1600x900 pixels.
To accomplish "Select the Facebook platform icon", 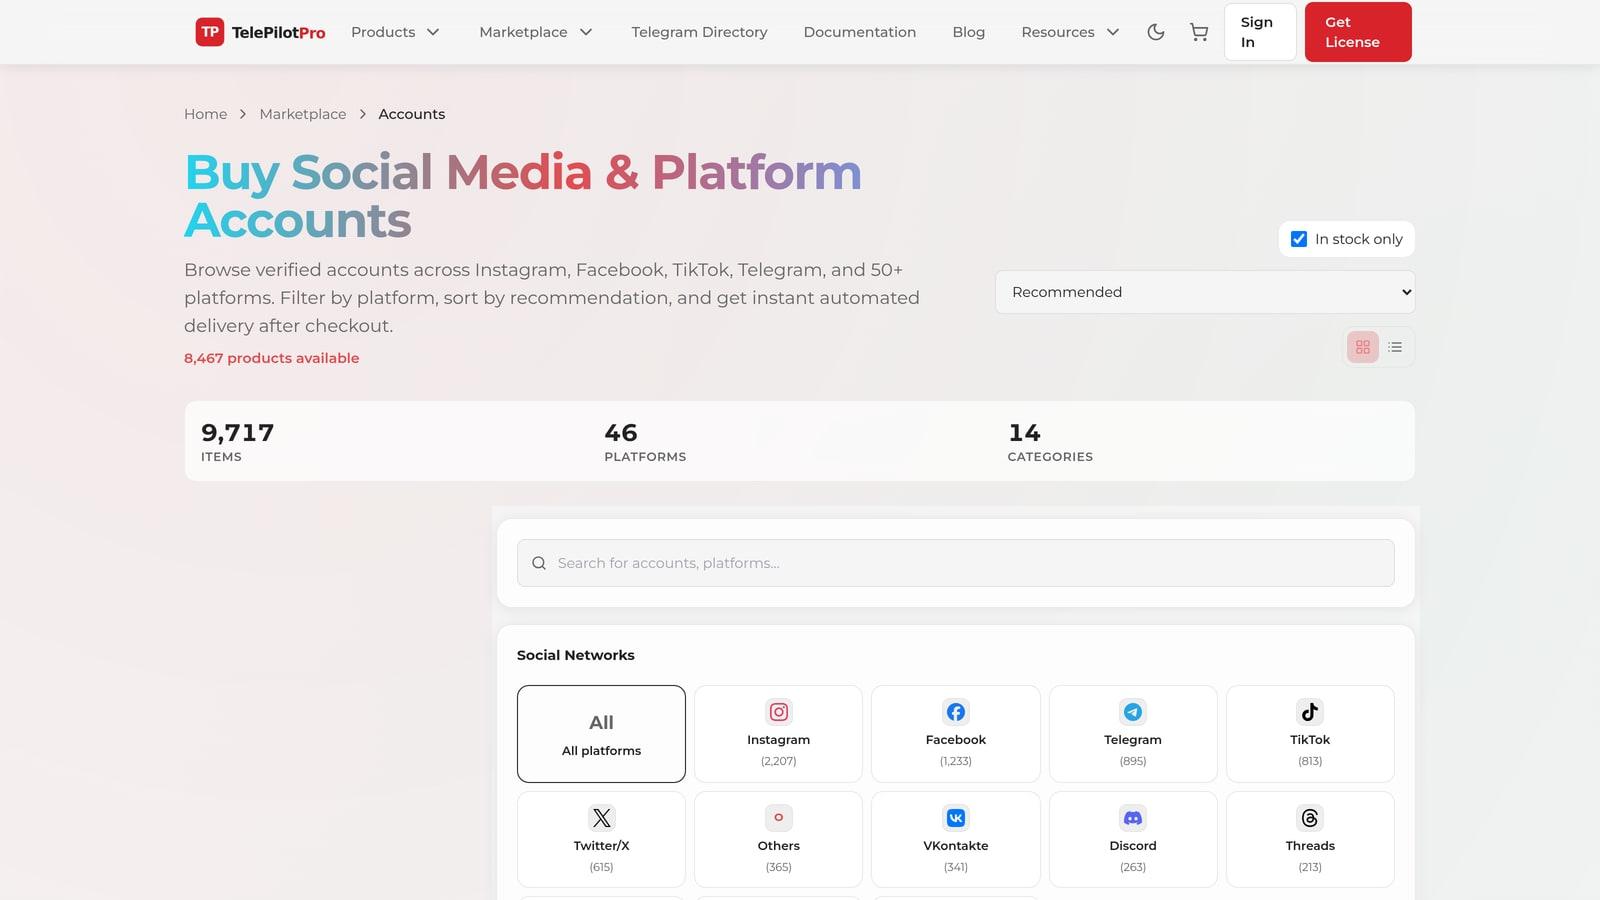I will click(956, 712).
